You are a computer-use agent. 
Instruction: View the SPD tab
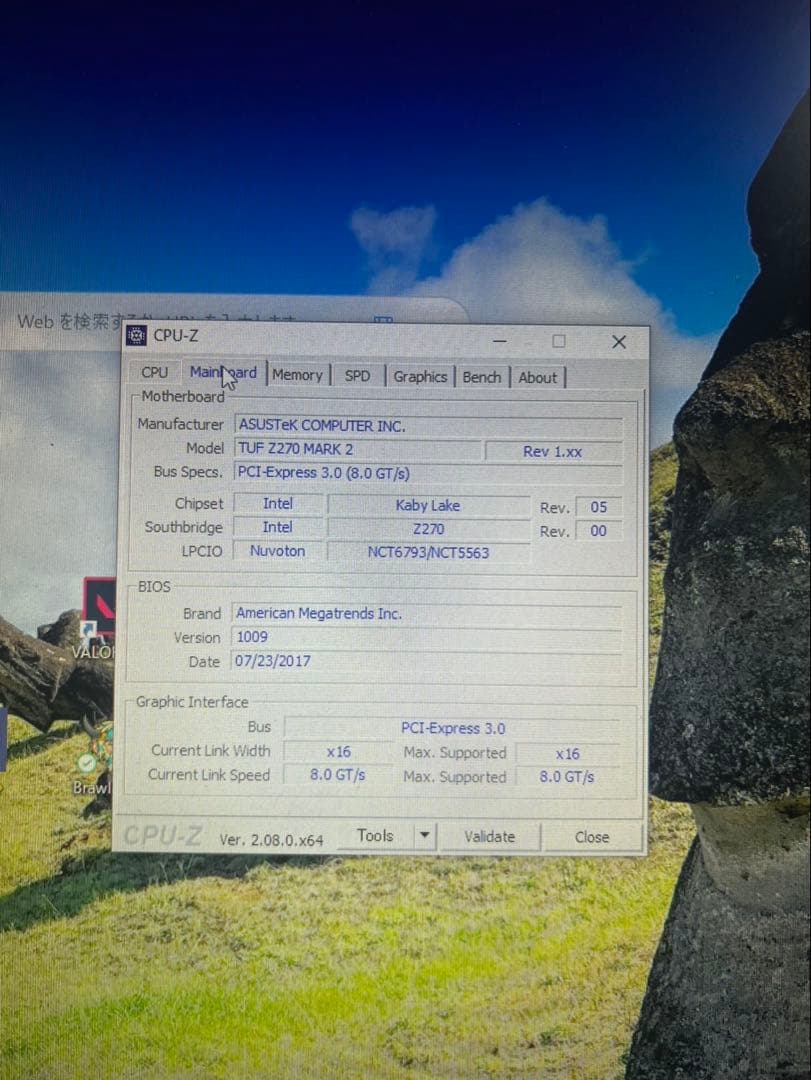click(357, 376)
